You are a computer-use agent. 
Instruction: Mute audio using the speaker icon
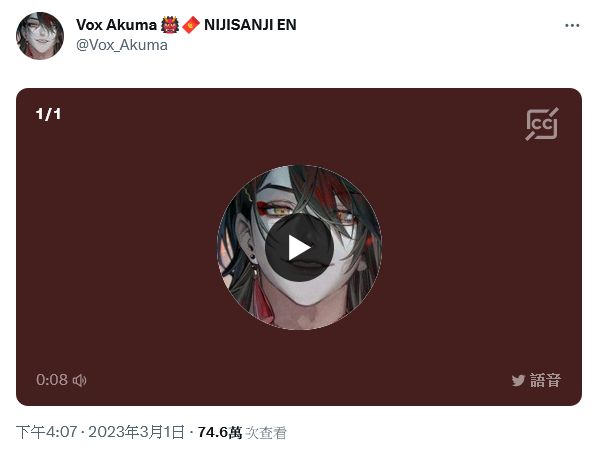coord(80,380)
